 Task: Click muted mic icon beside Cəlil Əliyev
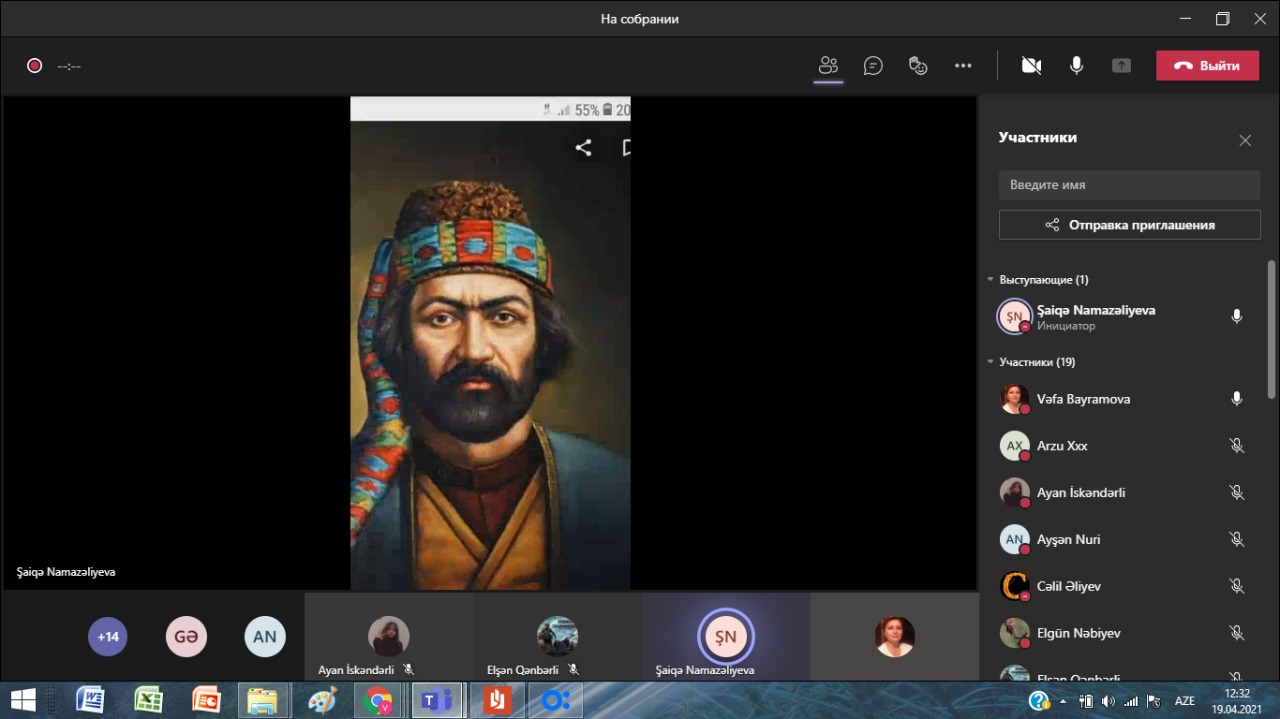[1237, 586]
